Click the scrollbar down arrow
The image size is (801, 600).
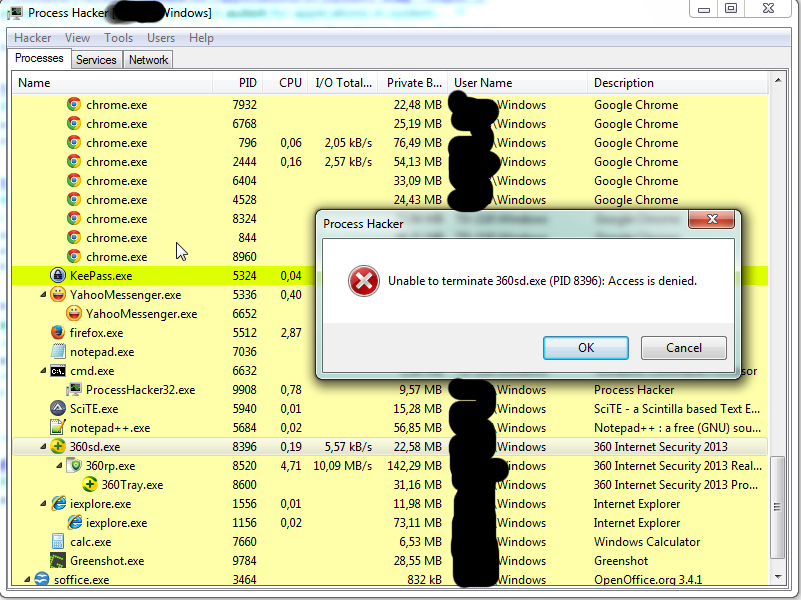coord(778,577)
